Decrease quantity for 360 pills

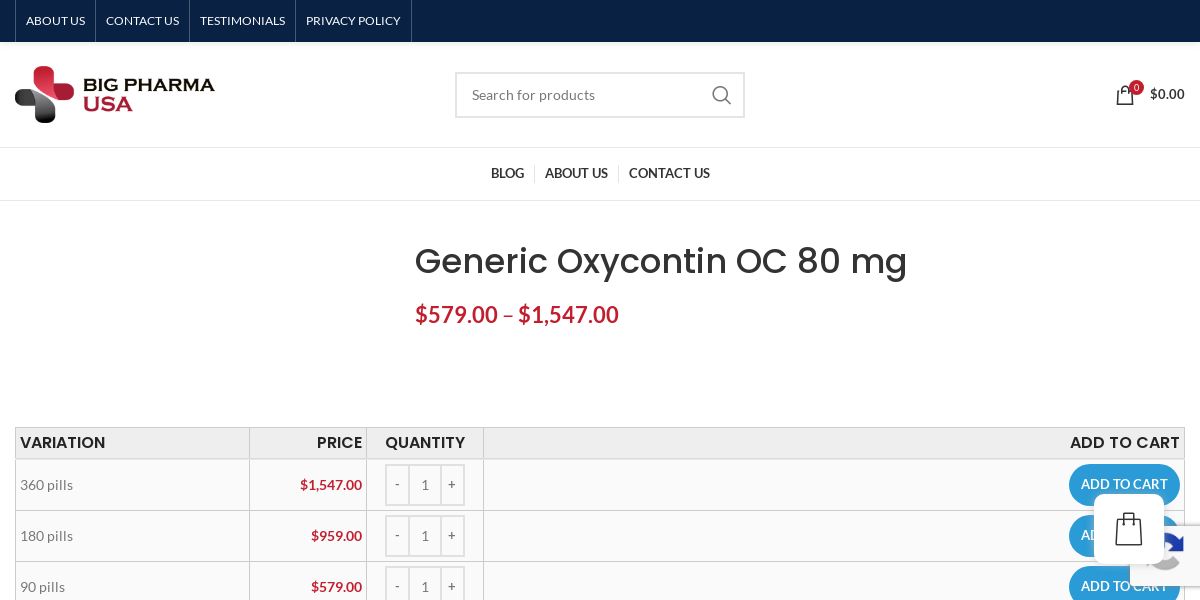[397, 485]
